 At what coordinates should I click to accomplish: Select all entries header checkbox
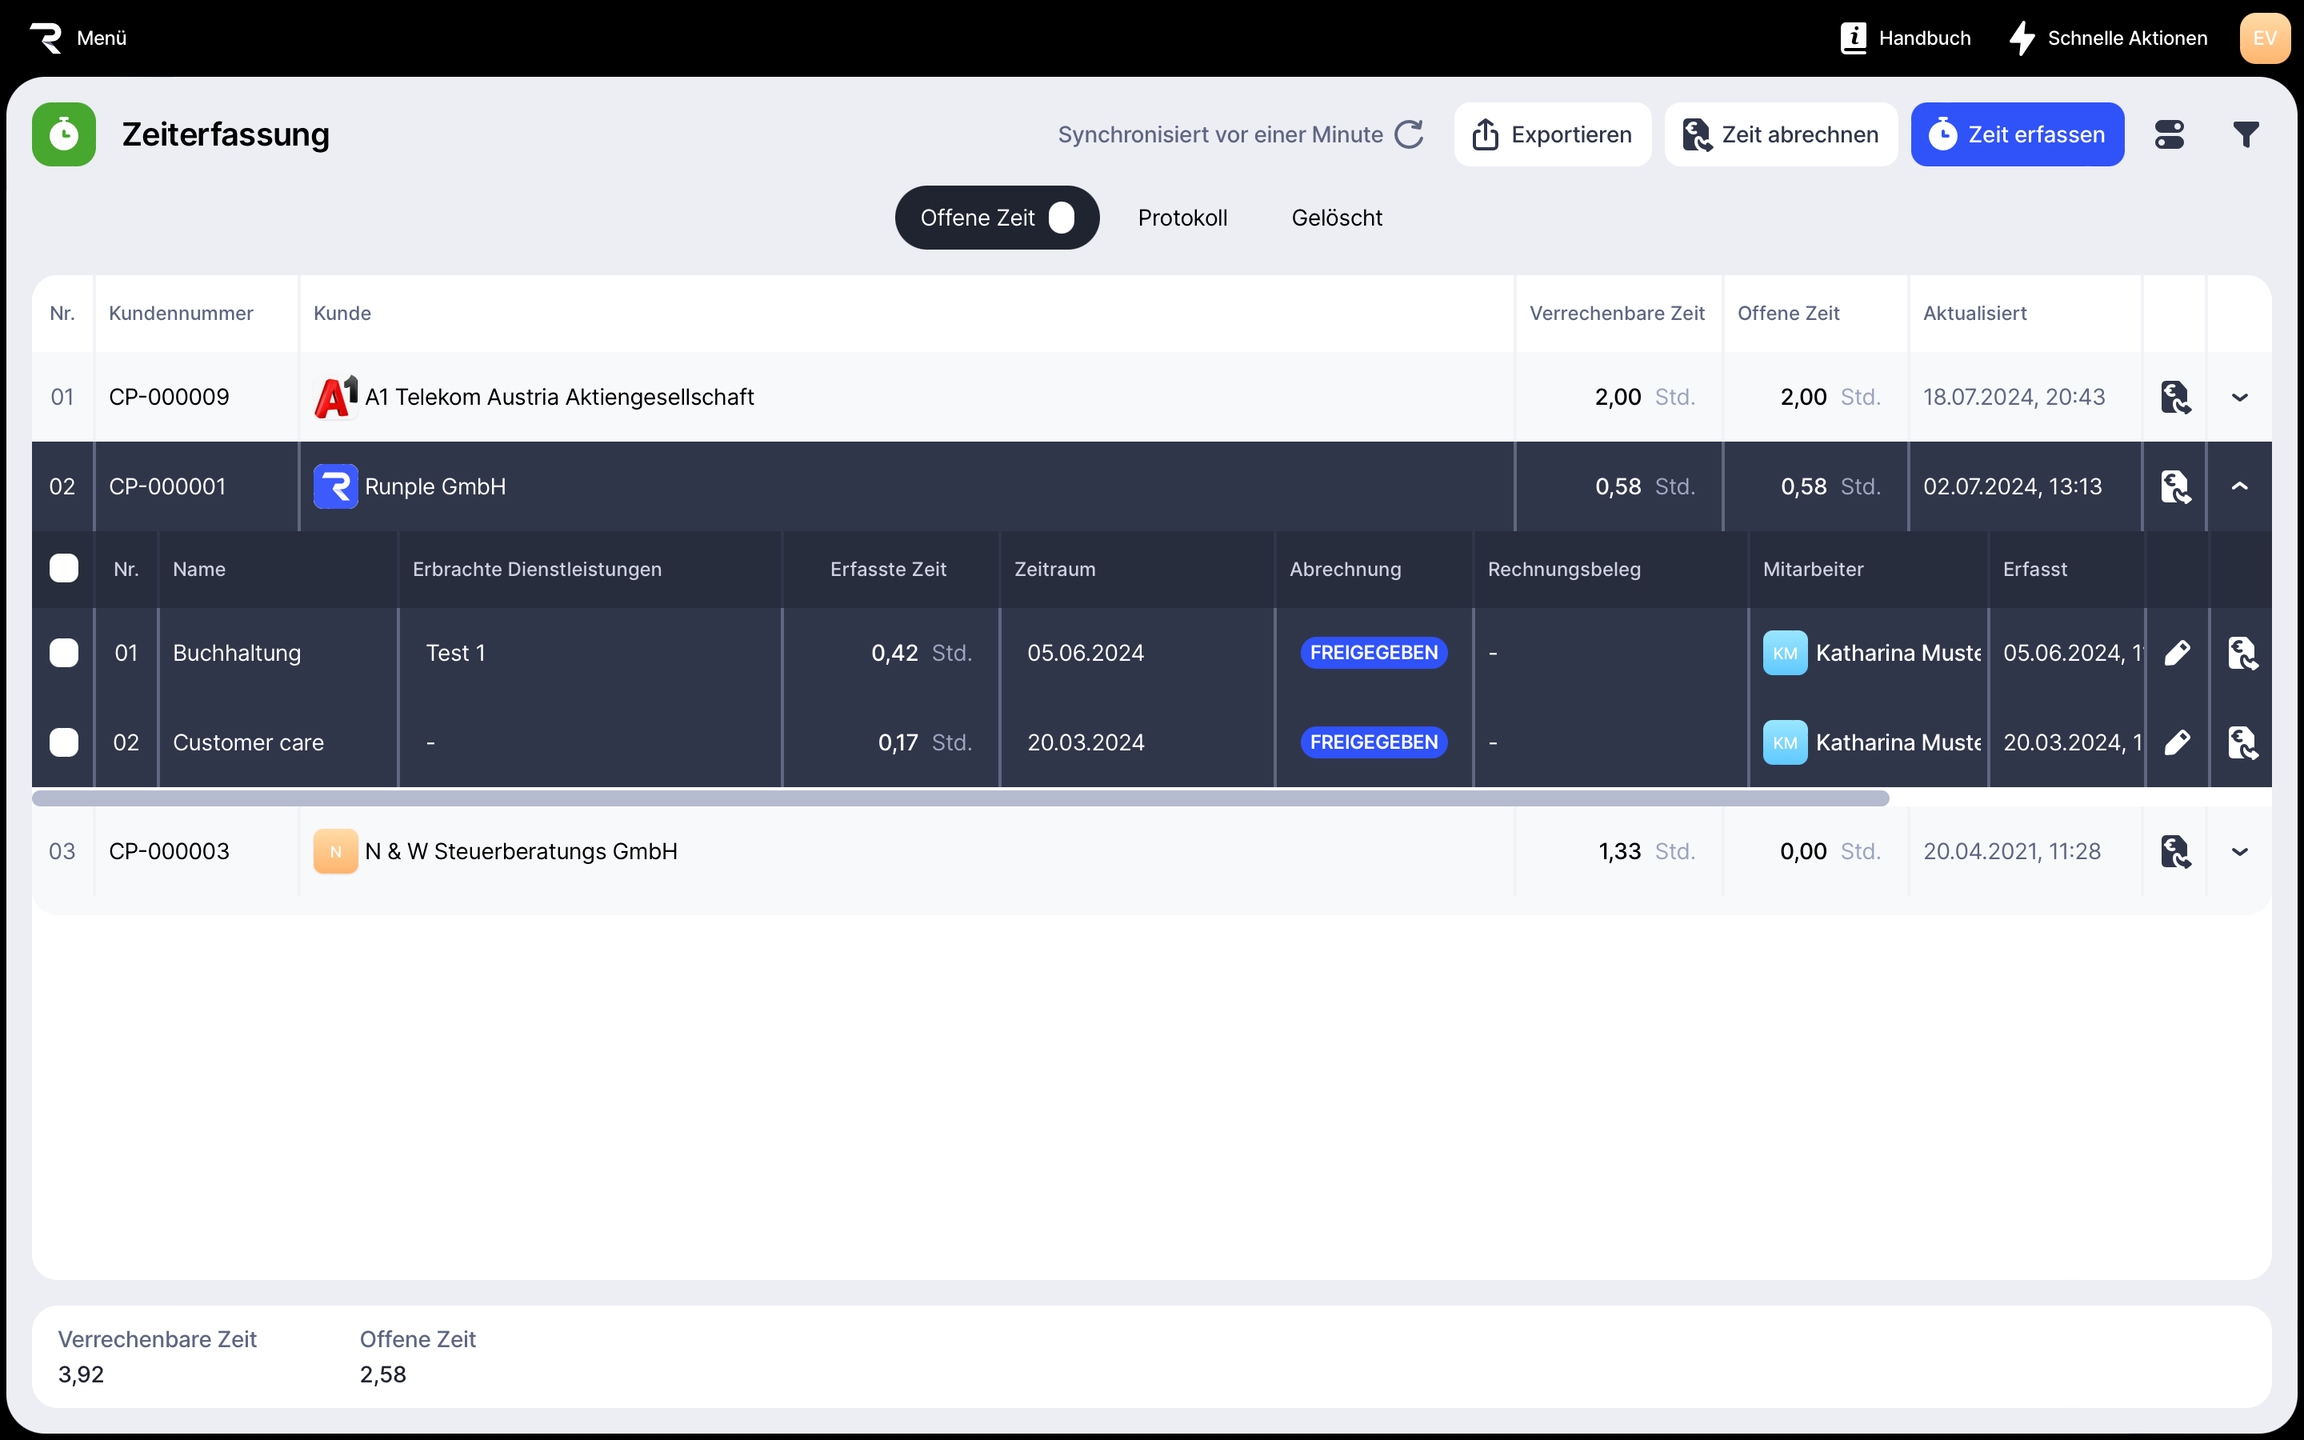64,569
